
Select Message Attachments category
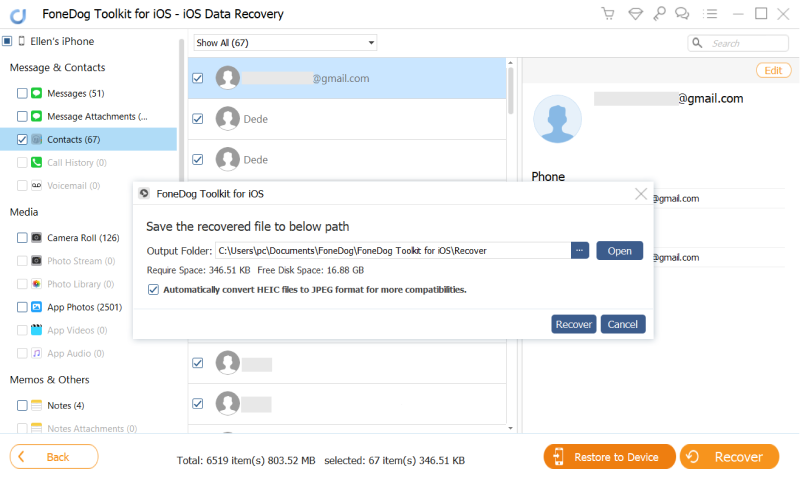(97, 116)
